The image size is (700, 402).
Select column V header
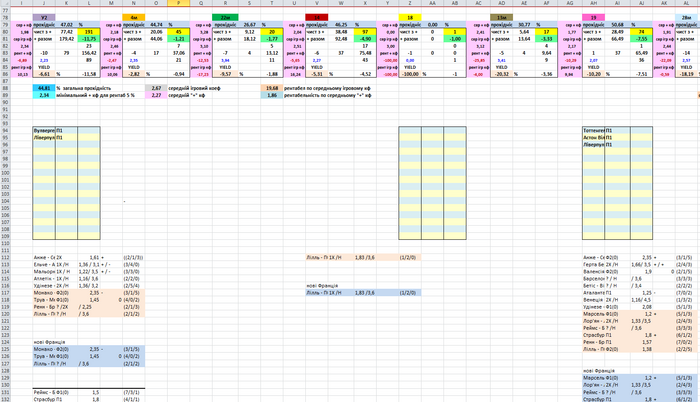coord(317,3)
